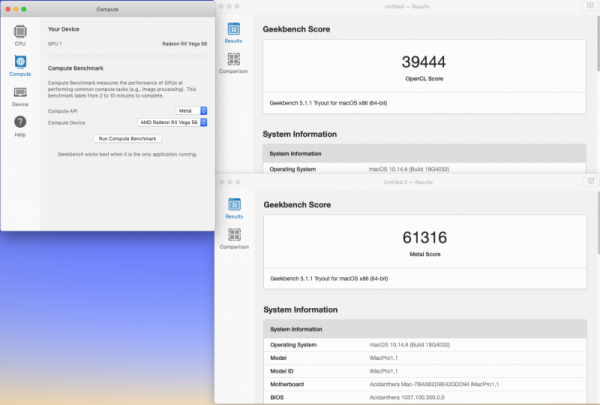Click Results icon in Untitled 2 window
The image size is (600, 405).
234,205
